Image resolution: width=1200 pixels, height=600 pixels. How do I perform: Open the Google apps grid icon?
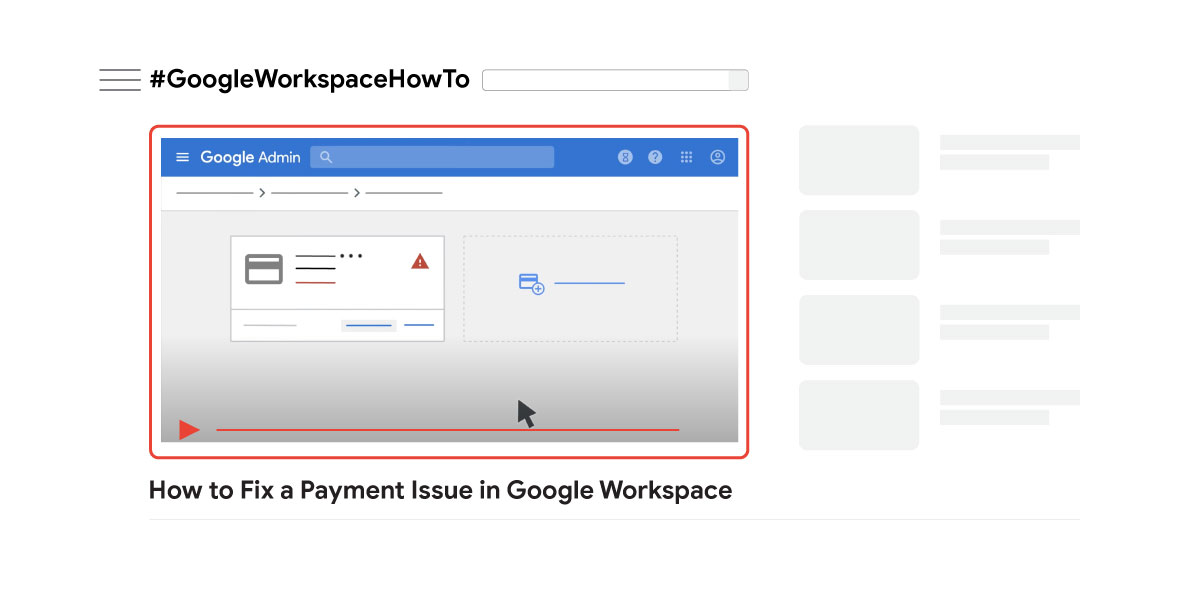click(x=686, y=157)
